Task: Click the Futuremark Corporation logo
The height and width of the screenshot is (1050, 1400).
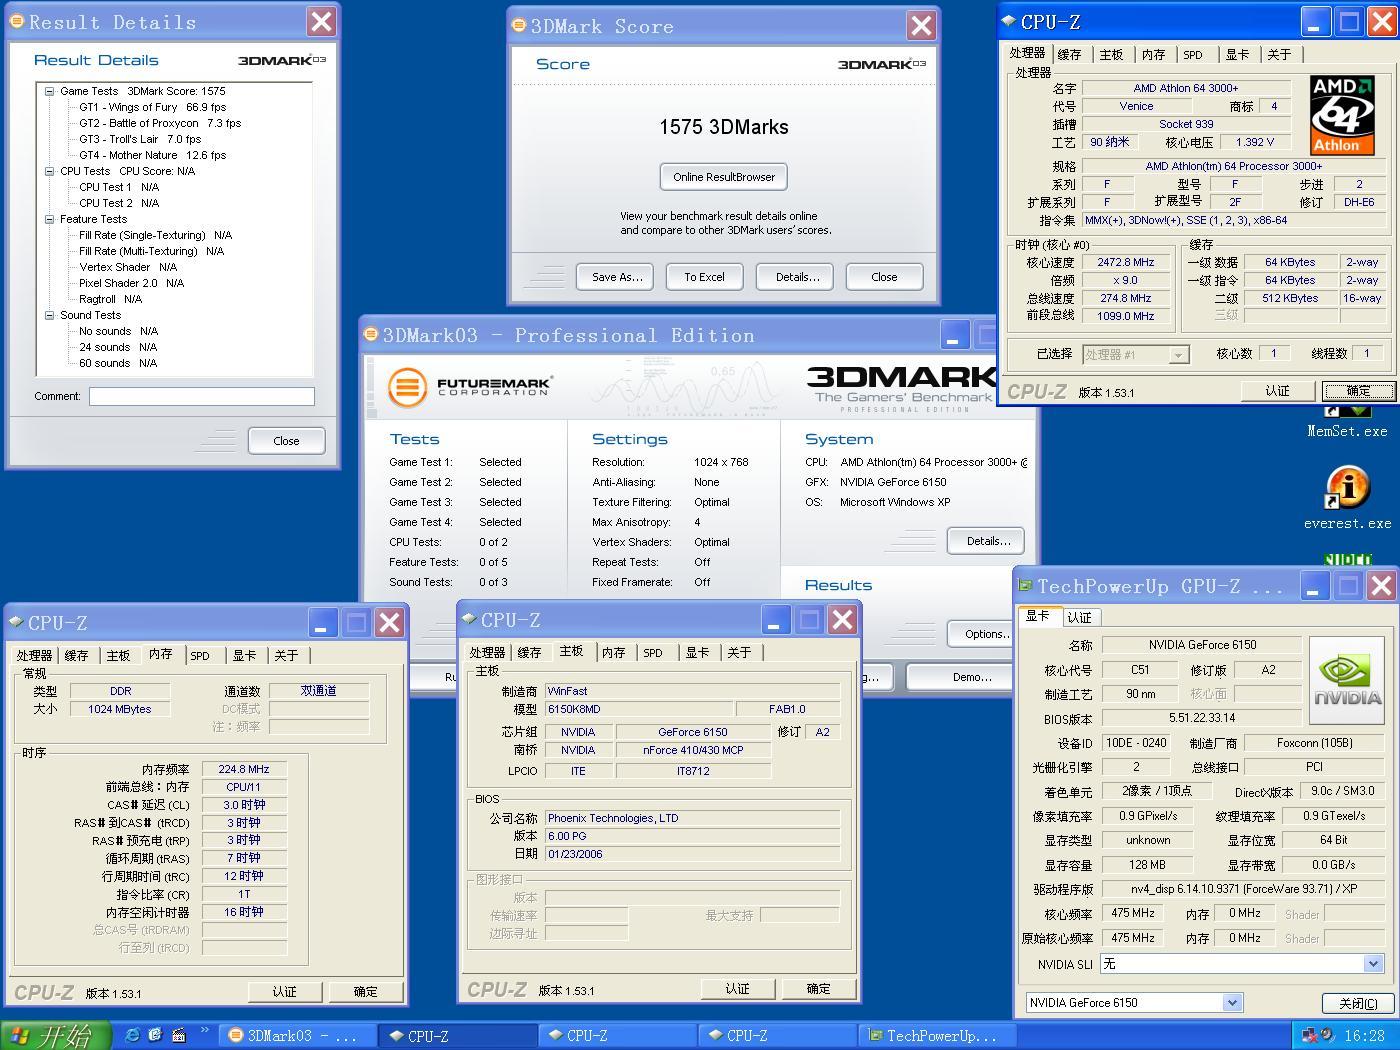Action: point(470,386)
